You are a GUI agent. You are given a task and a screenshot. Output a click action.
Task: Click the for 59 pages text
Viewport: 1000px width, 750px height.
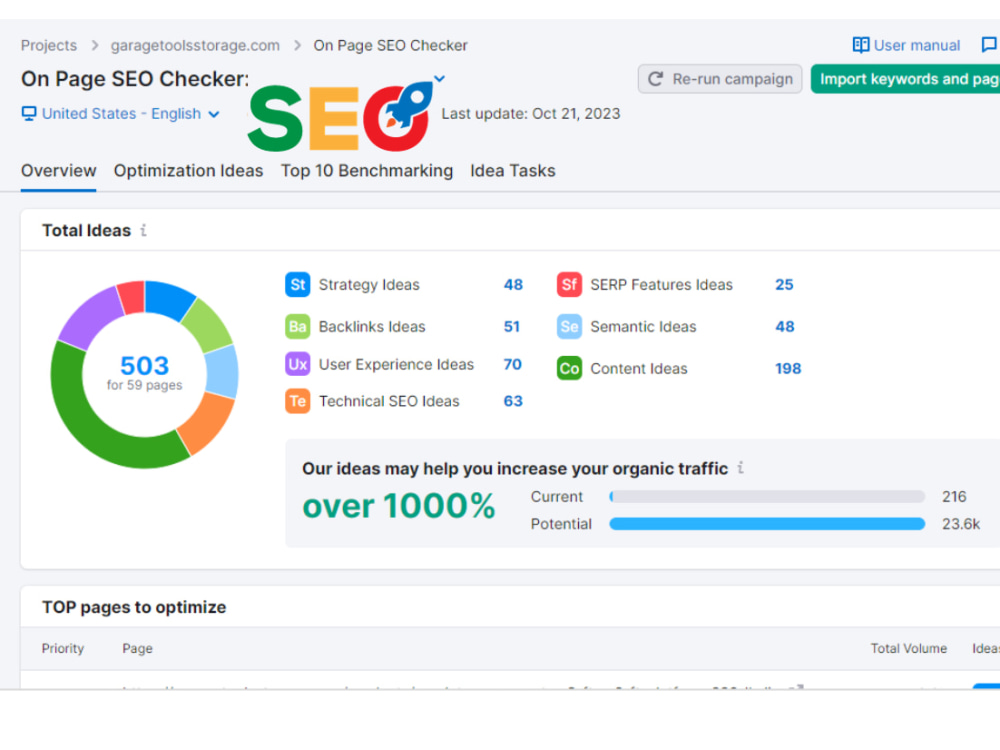(x=145, y=385)
